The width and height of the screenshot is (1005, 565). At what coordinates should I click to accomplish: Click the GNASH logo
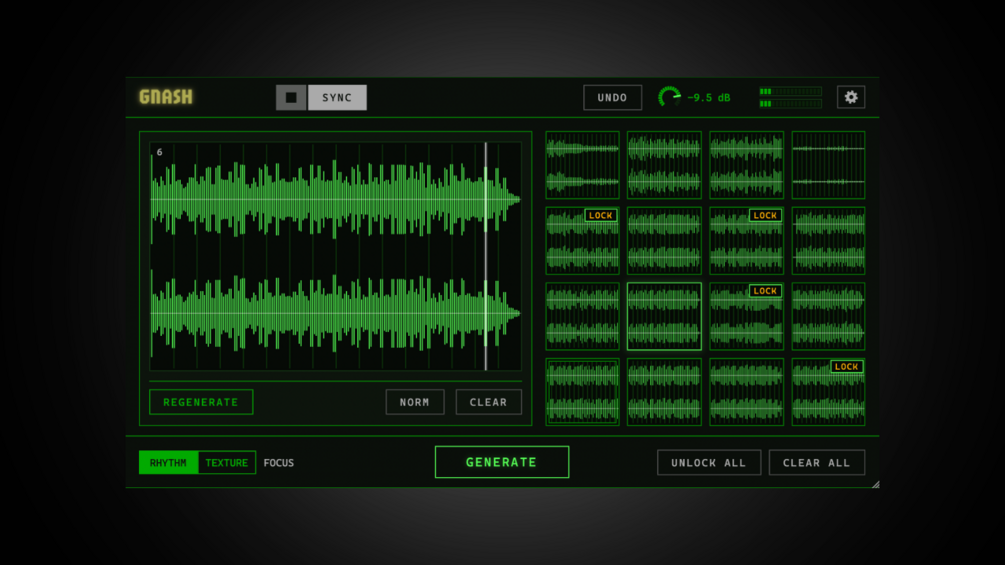click(x=166, y=97)
